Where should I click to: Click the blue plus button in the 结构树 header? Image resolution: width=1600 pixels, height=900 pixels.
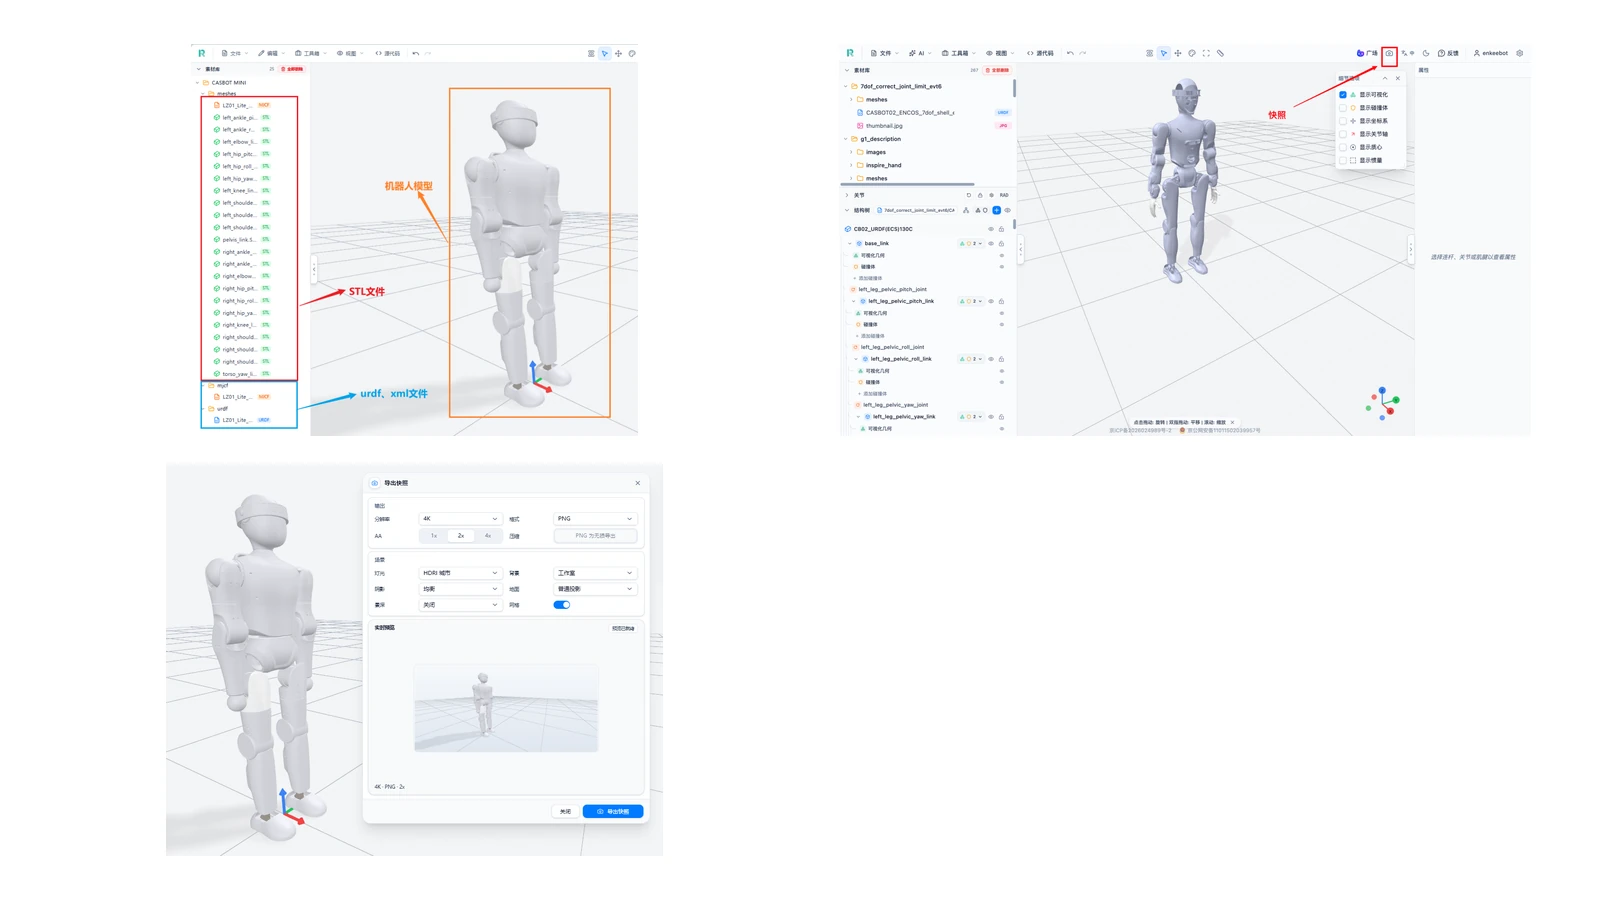tap(996, 210)
